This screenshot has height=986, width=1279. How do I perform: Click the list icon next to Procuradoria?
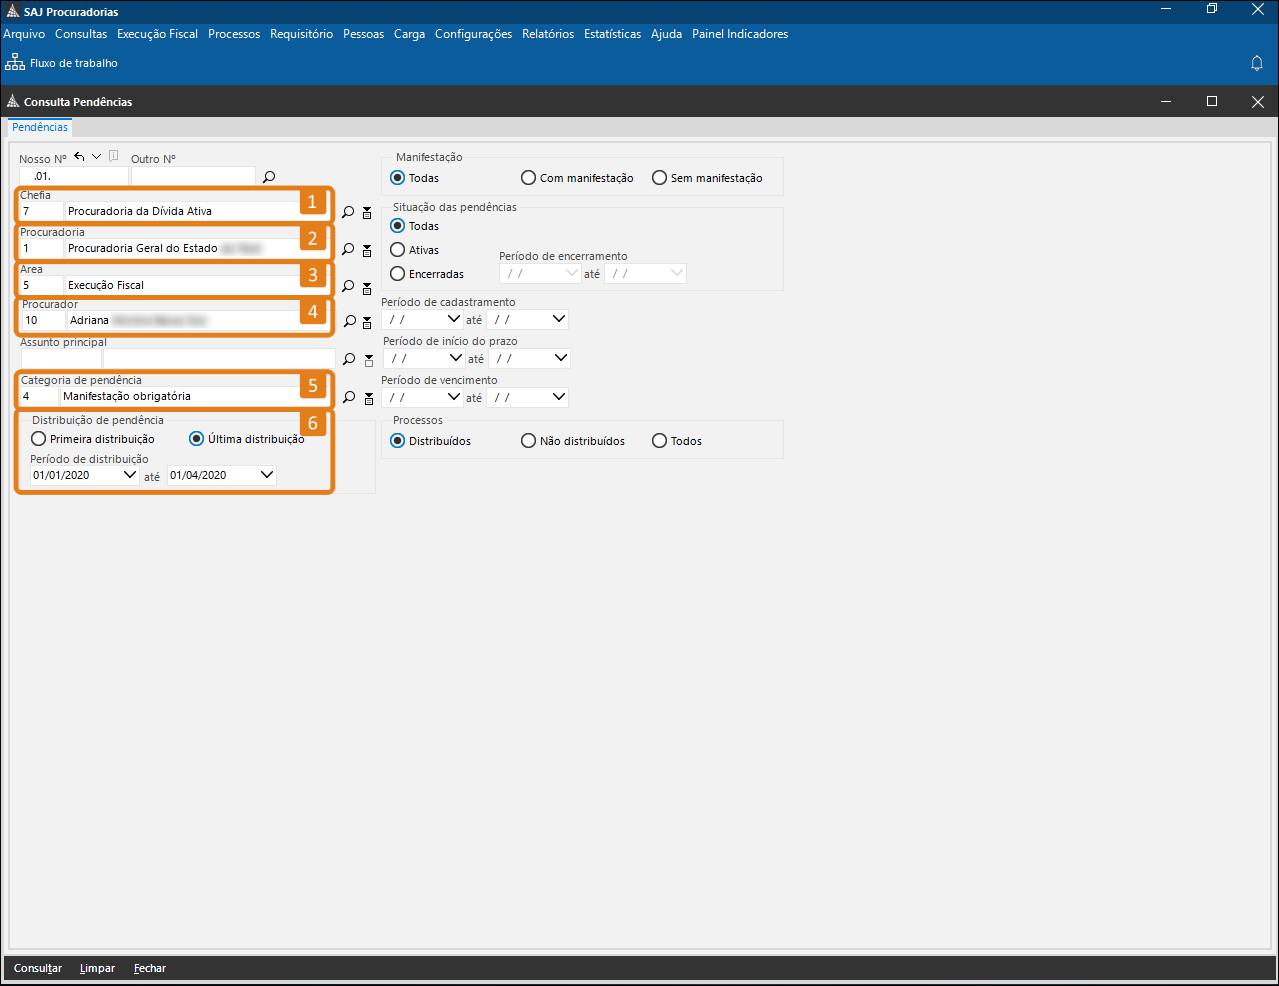(367, 250)
